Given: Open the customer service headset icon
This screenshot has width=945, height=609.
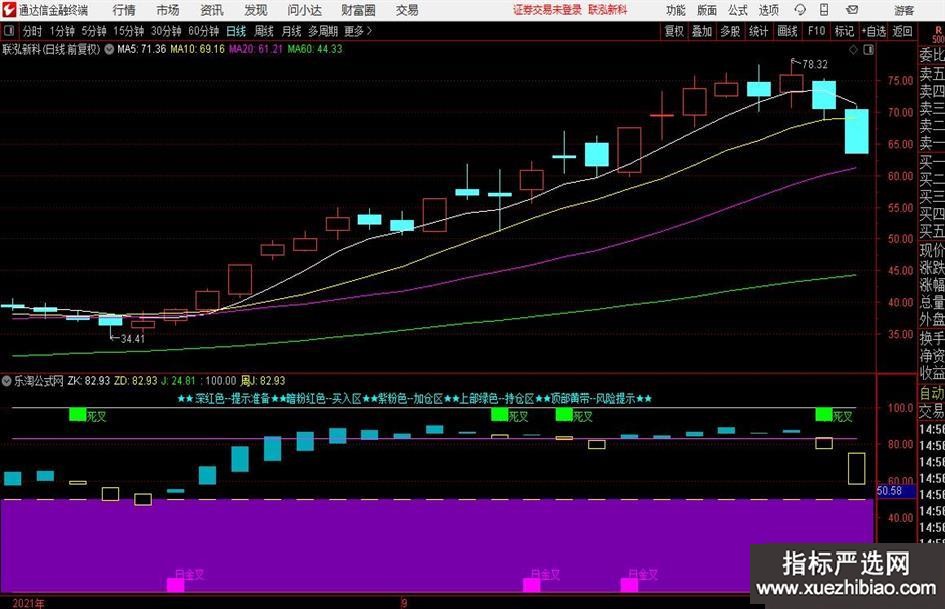Looking at the screenshot, I should 800,10.
